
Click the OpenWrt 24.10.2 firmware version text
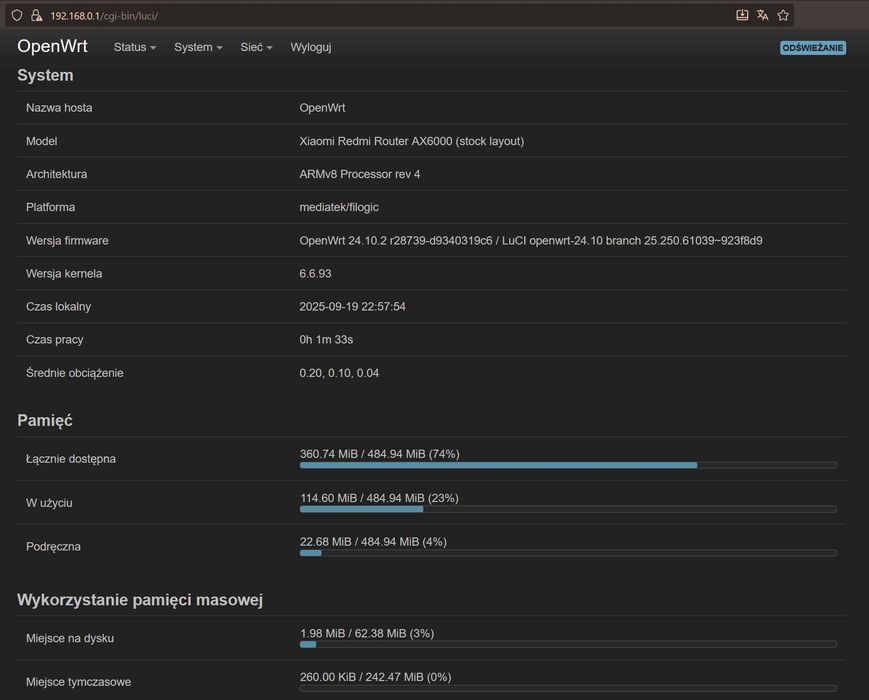[531, 241]
